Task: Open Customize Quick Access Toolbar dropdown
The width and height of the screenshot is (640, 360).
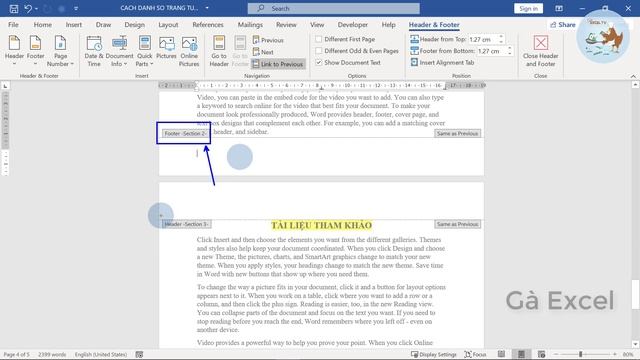Action: (x=76, y=9)
